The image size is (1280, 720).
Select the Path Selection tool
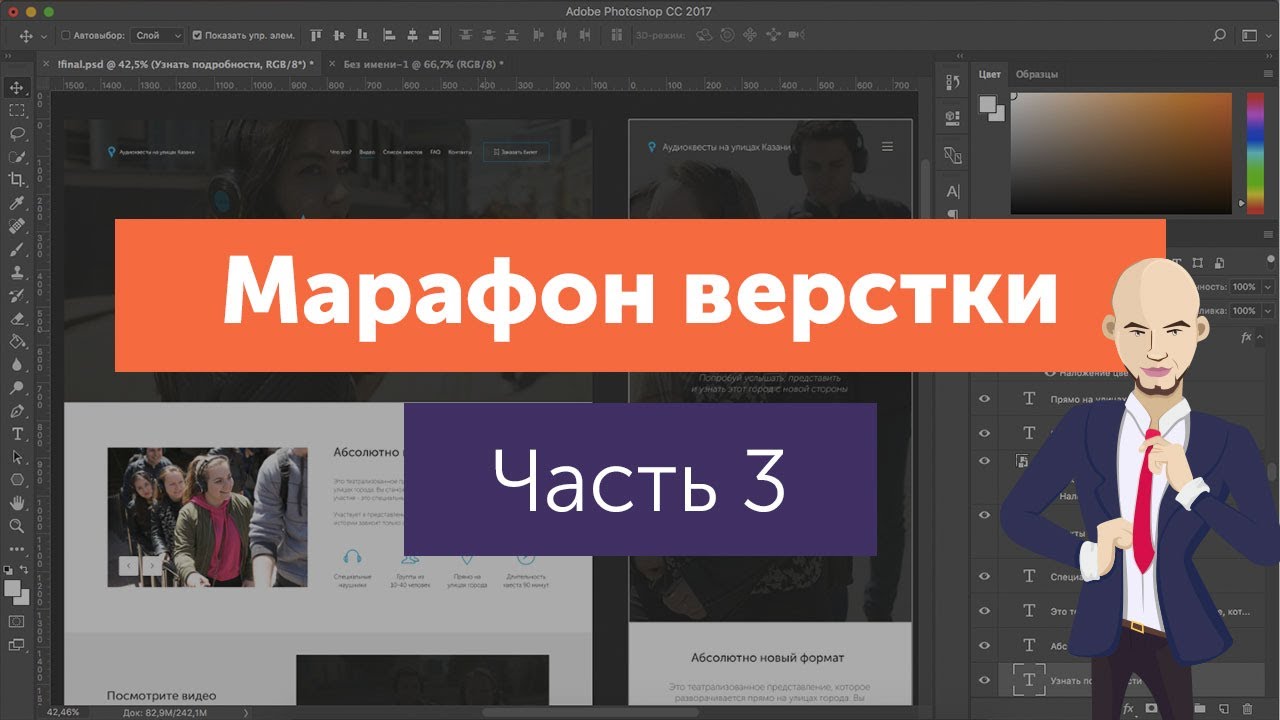click(16, 456)
